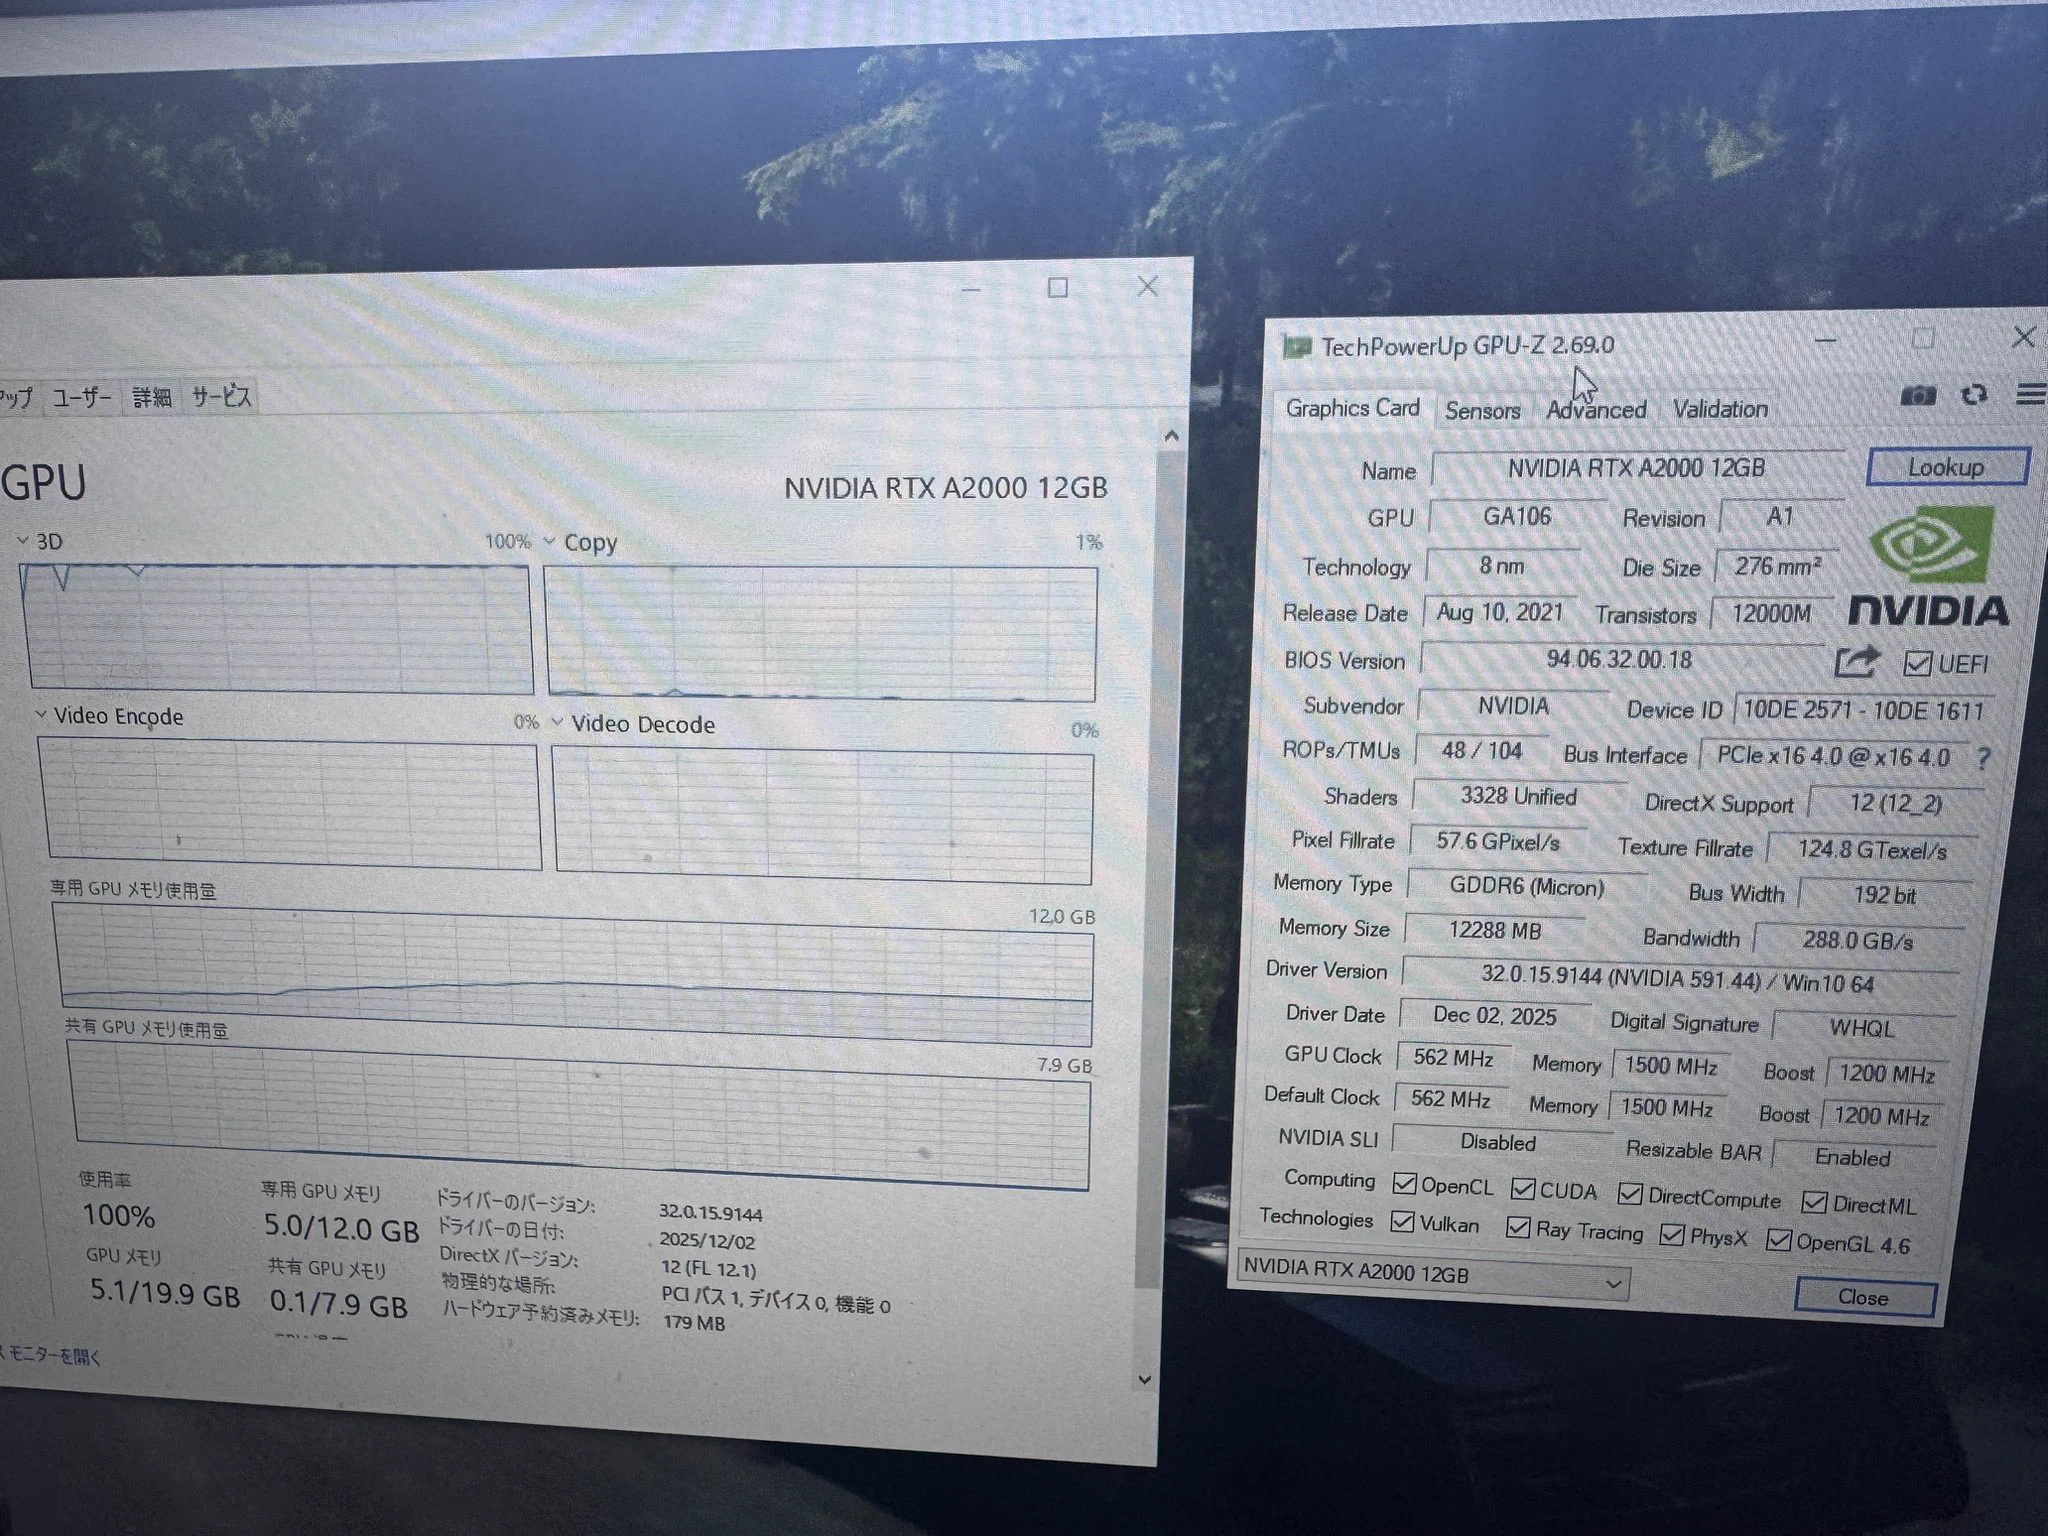Click the BIOS Version field 94.06.32.00.18
The width and height of the screenshot is (2048, 1536).
1620,660
